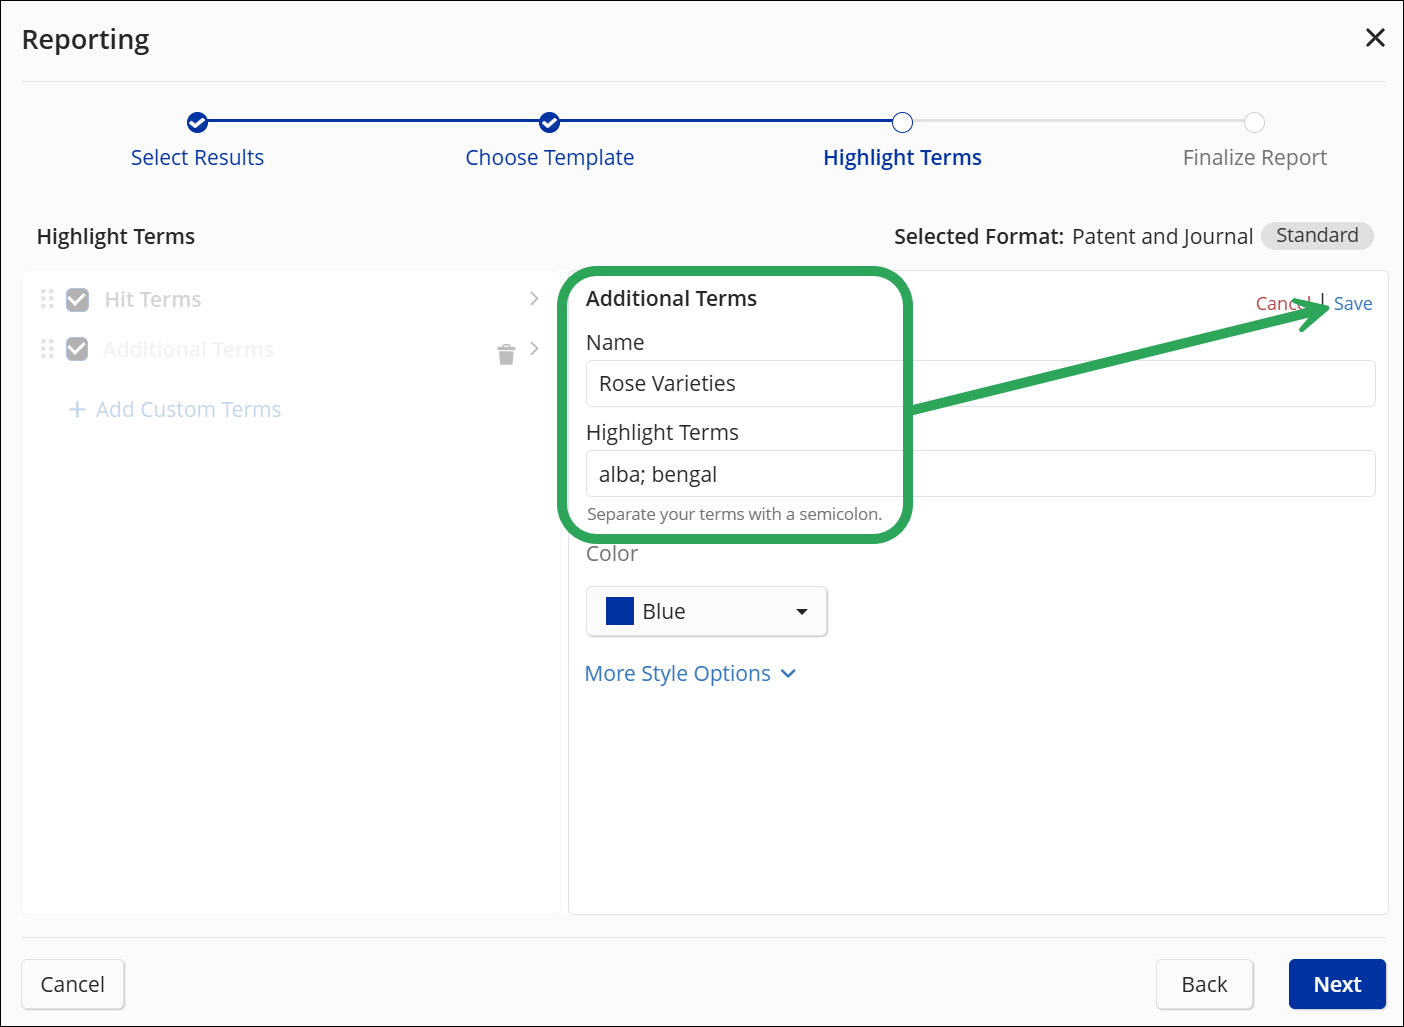Click the Name field containing Rose Varieties

900,383
